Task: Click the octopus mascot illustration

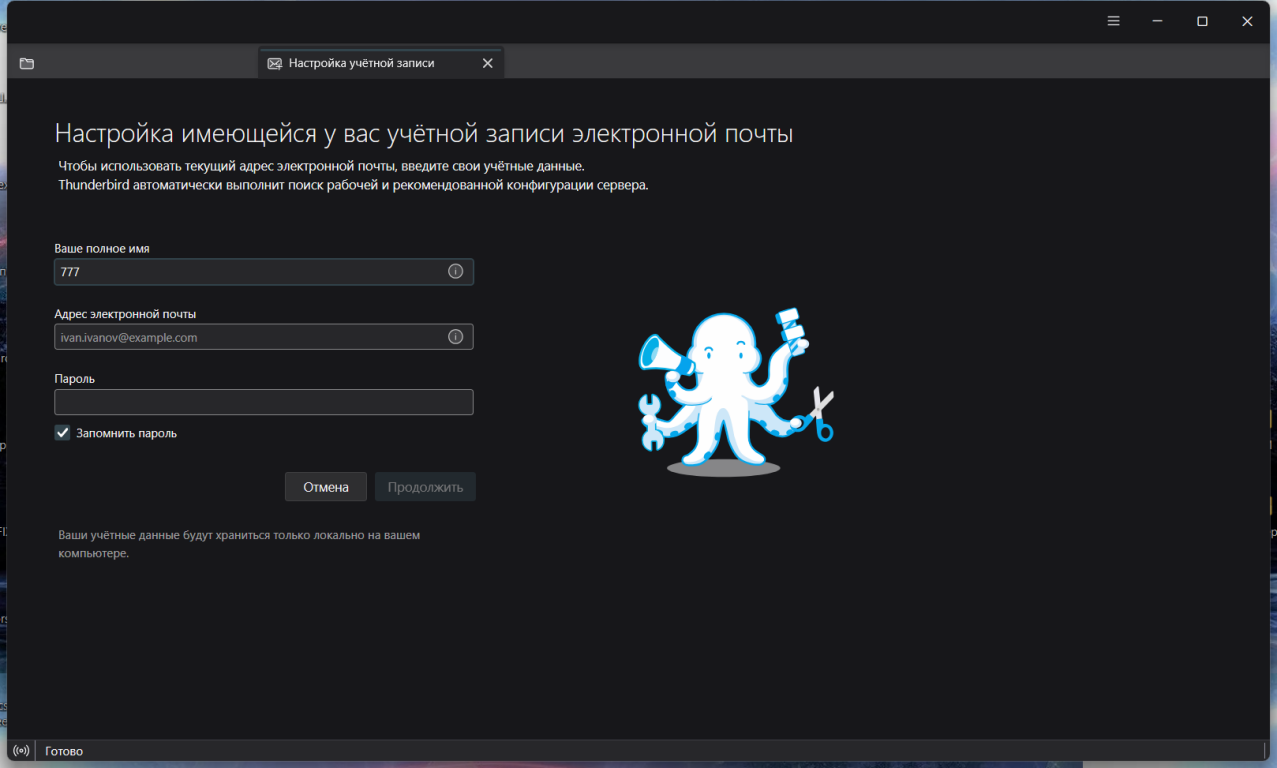Action: click(x=735, y=392)
